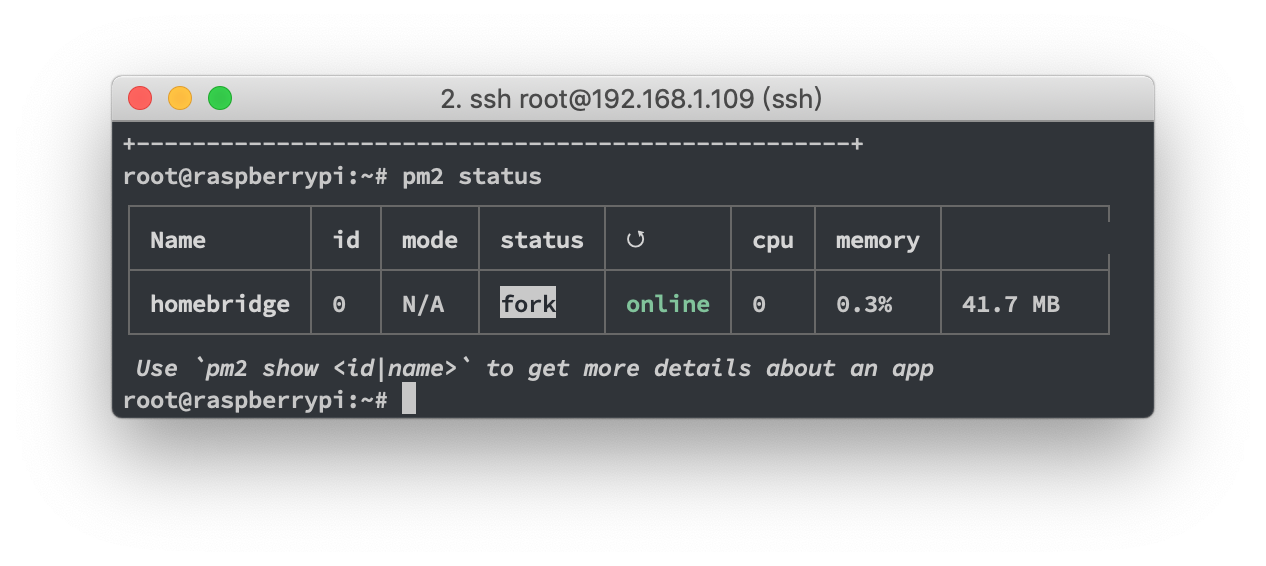The image size is (1266, 566).
Task: Minimize the terminal using the yellow button
Action: tap(180, 98)
